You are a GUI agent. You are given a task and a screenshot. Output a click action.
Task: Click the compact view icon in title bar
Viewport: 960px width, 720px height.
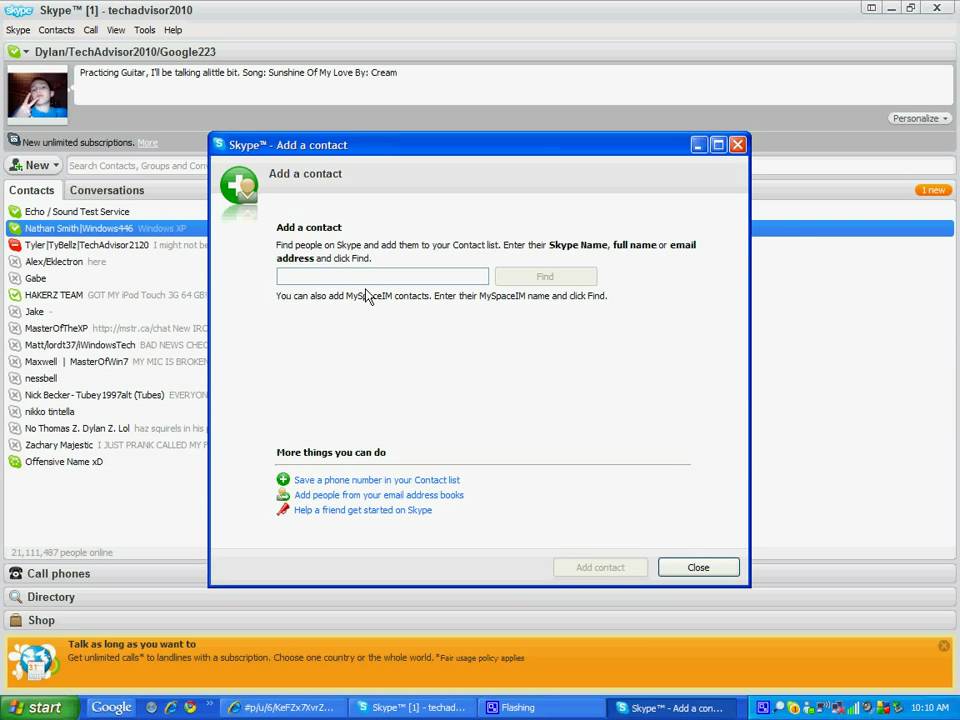click(x=871, y=8)
